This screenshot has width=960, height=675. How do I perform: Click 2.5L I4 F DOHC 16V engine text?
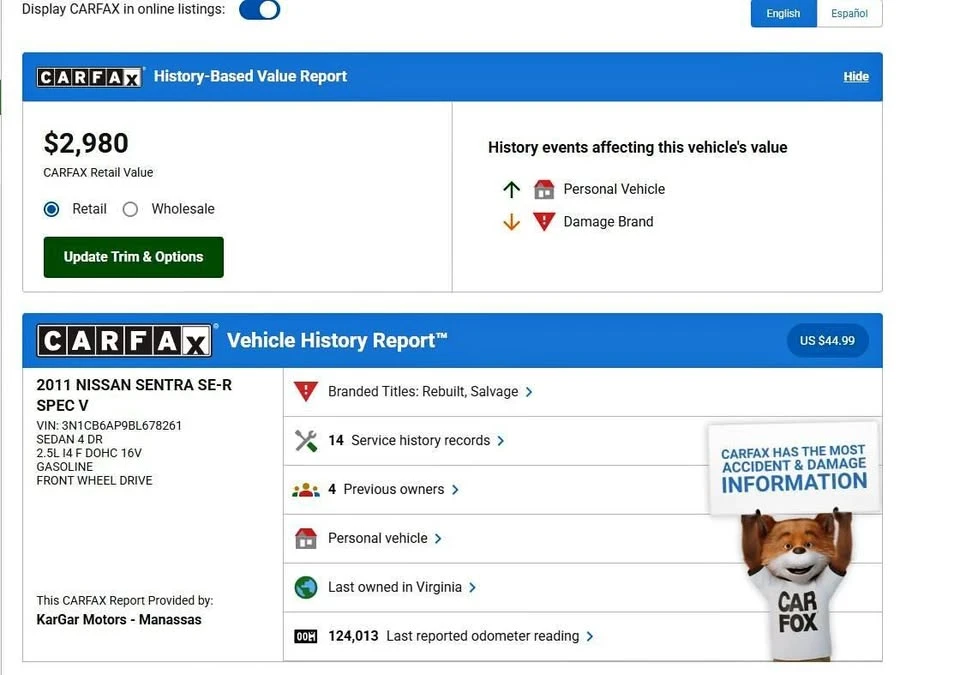(x=89, y=453)
